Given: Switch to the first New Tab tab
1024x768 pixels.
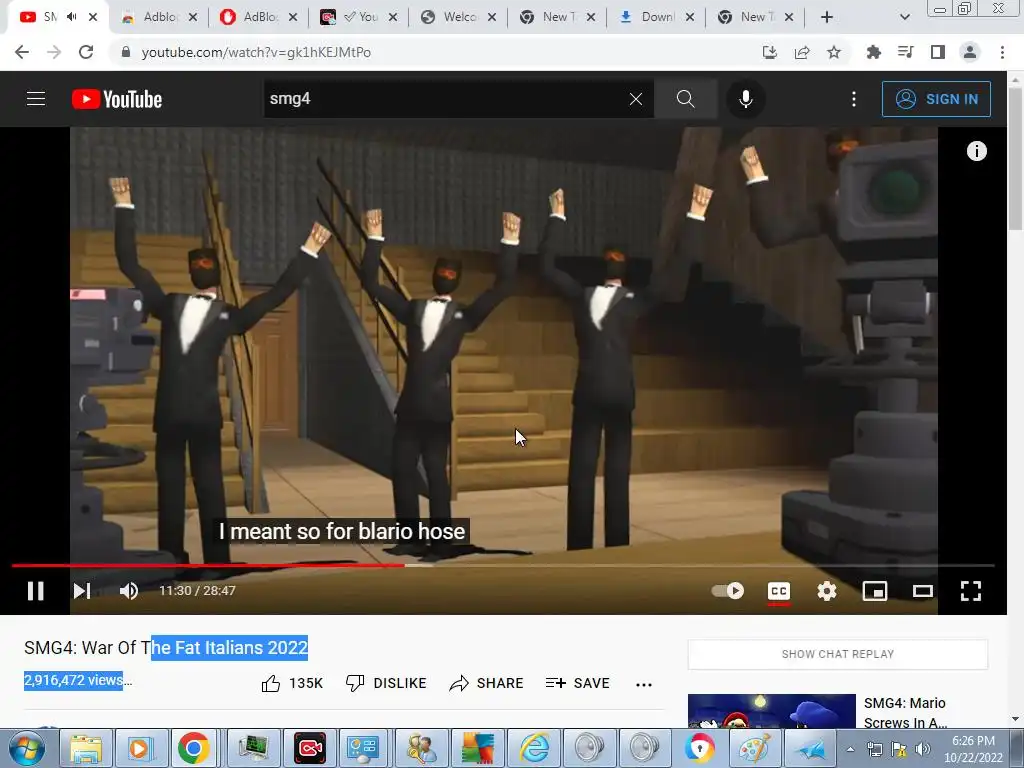Looking at the screenshot, I should coord(556,17).
